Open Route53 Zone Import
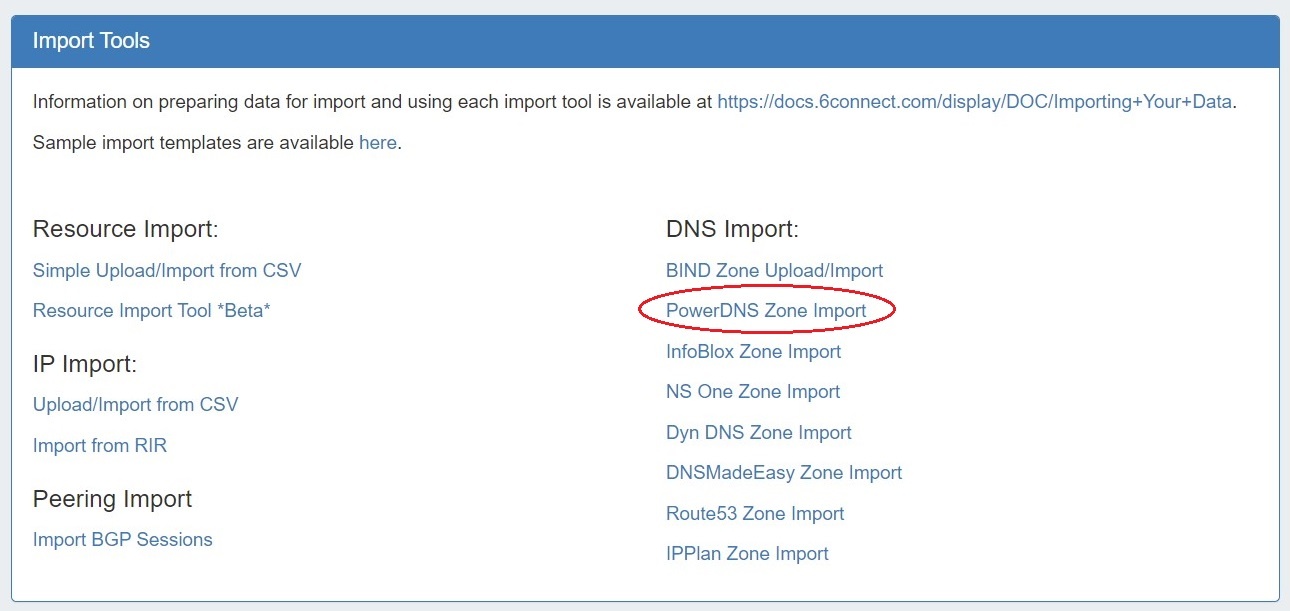1290x611 pixels. pos(755,513)
